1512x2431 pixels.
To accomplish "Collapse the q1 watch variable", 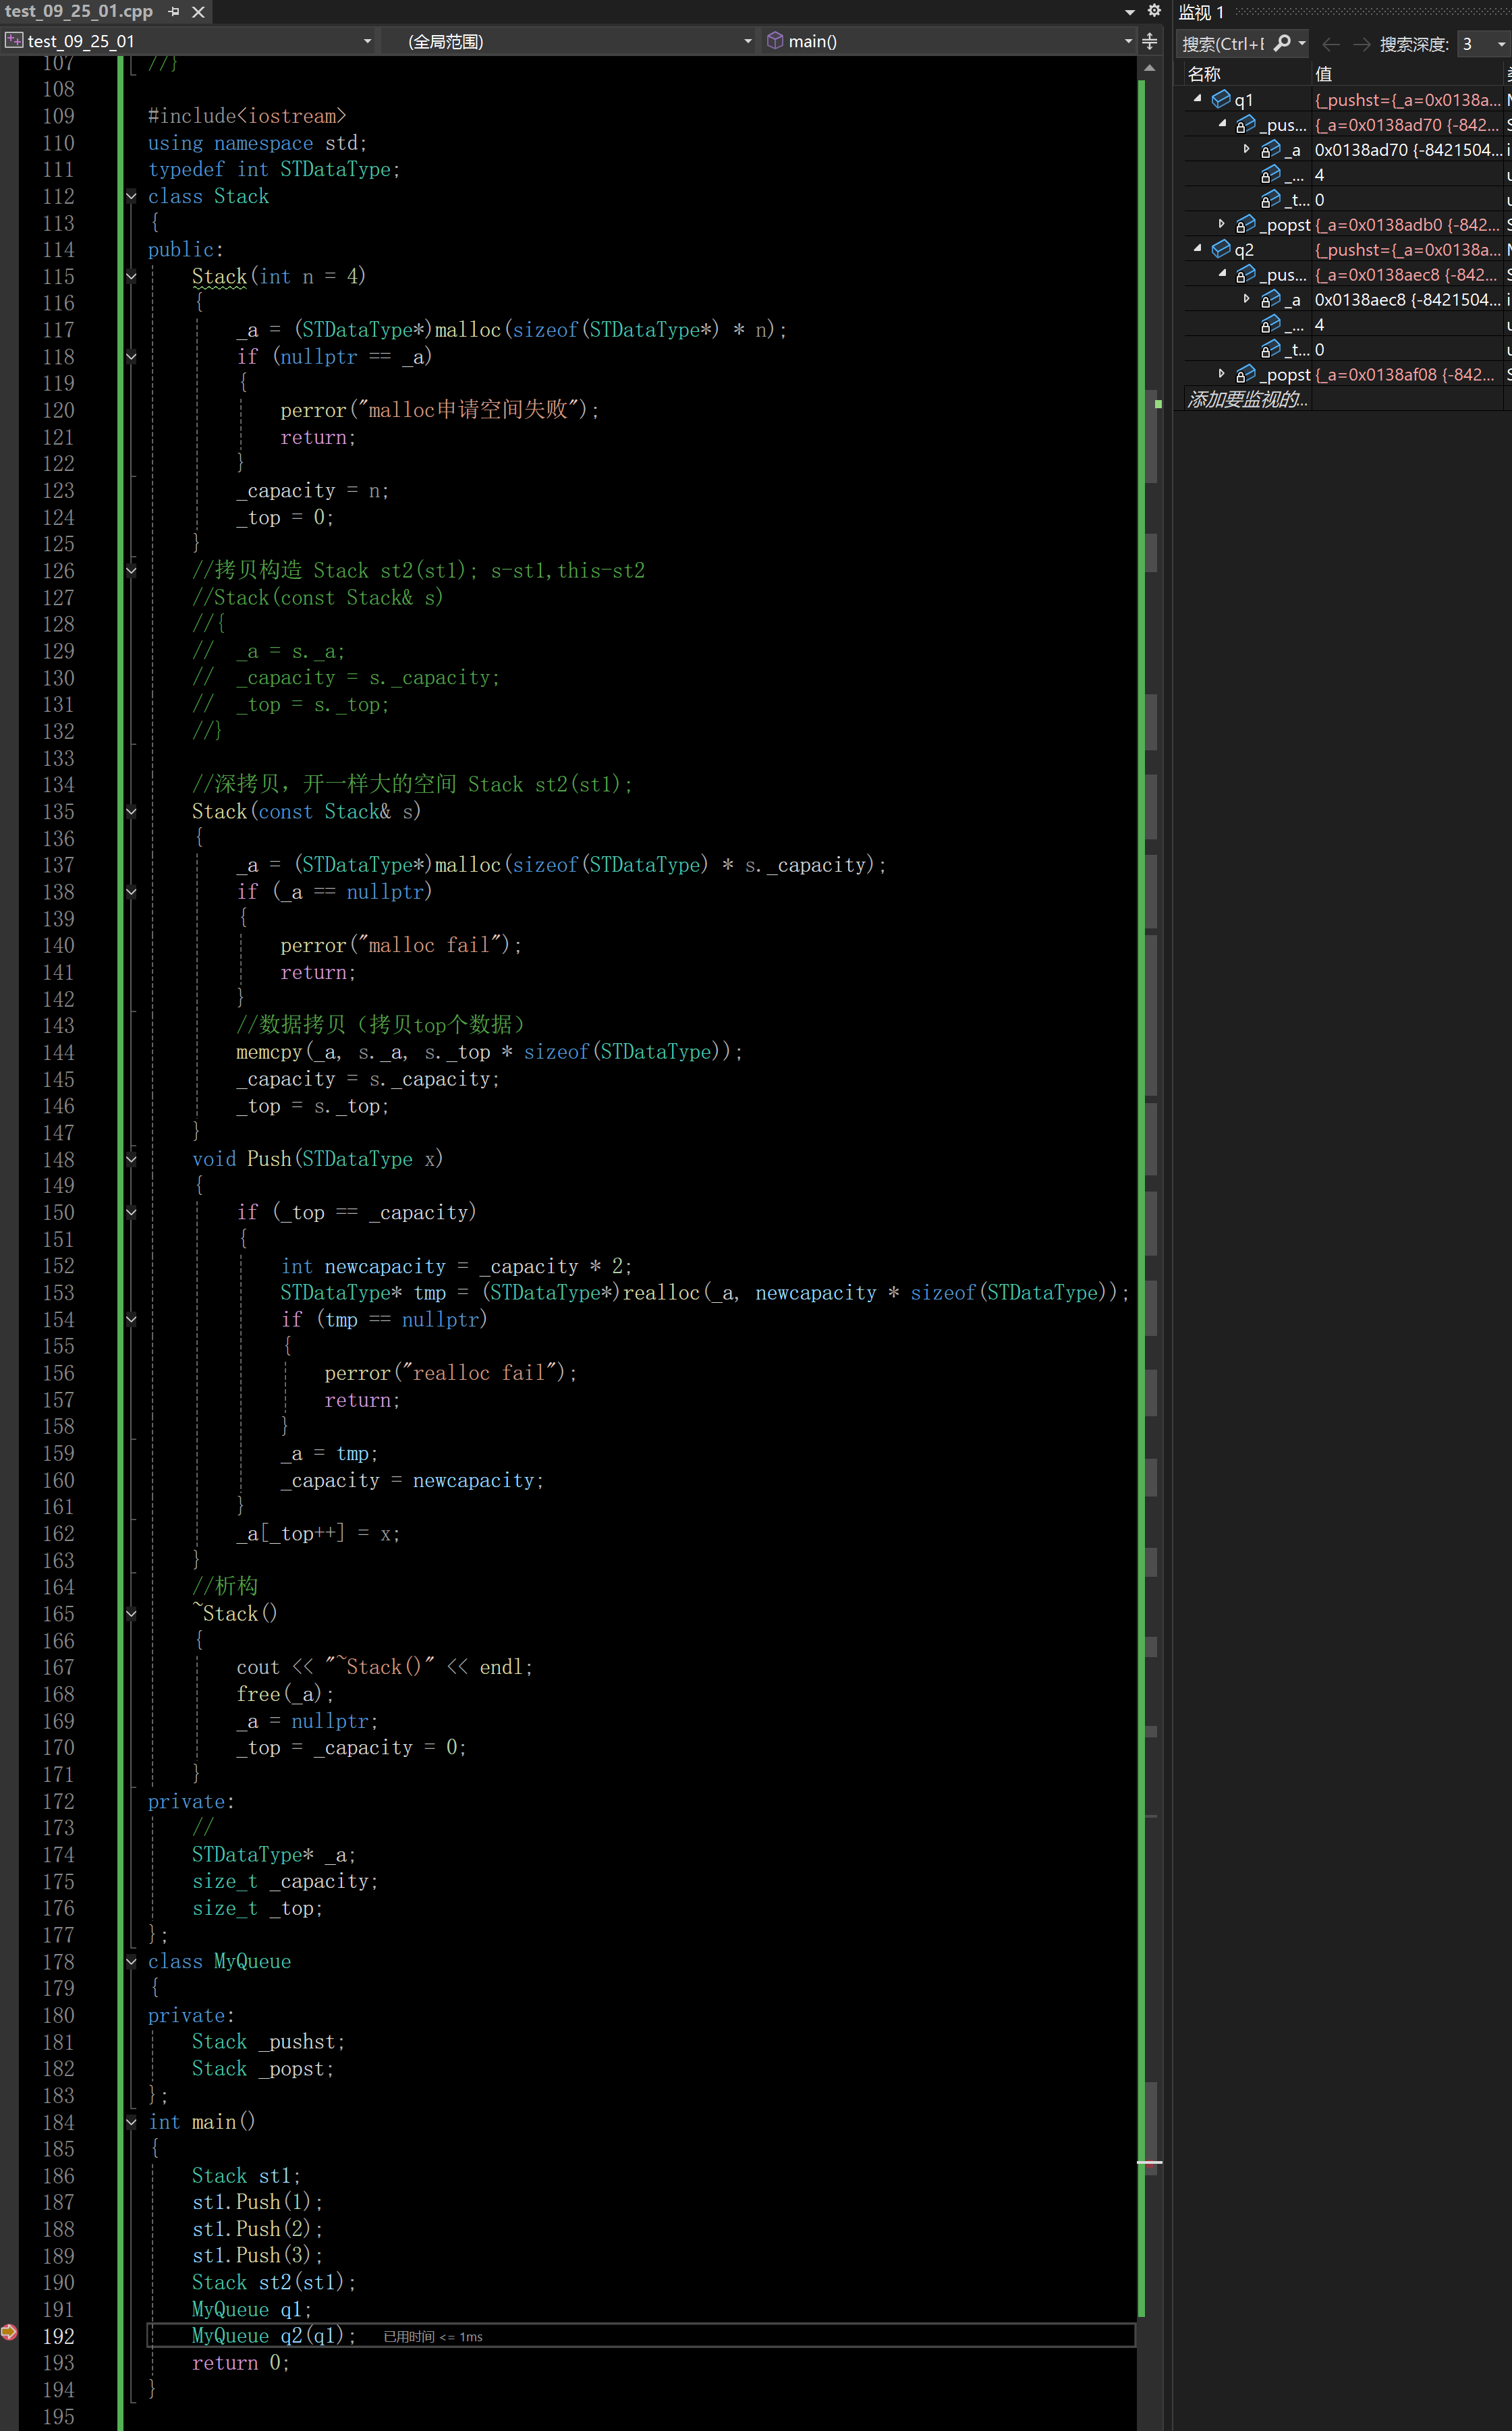I will click(x=1197, y=99).
